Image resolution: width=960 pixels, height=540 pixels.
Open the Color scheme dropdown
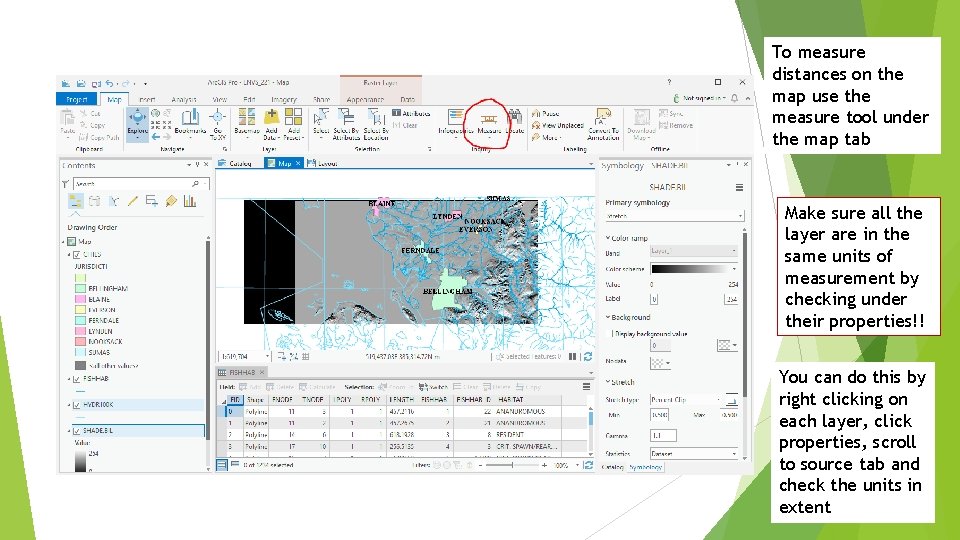694,269
